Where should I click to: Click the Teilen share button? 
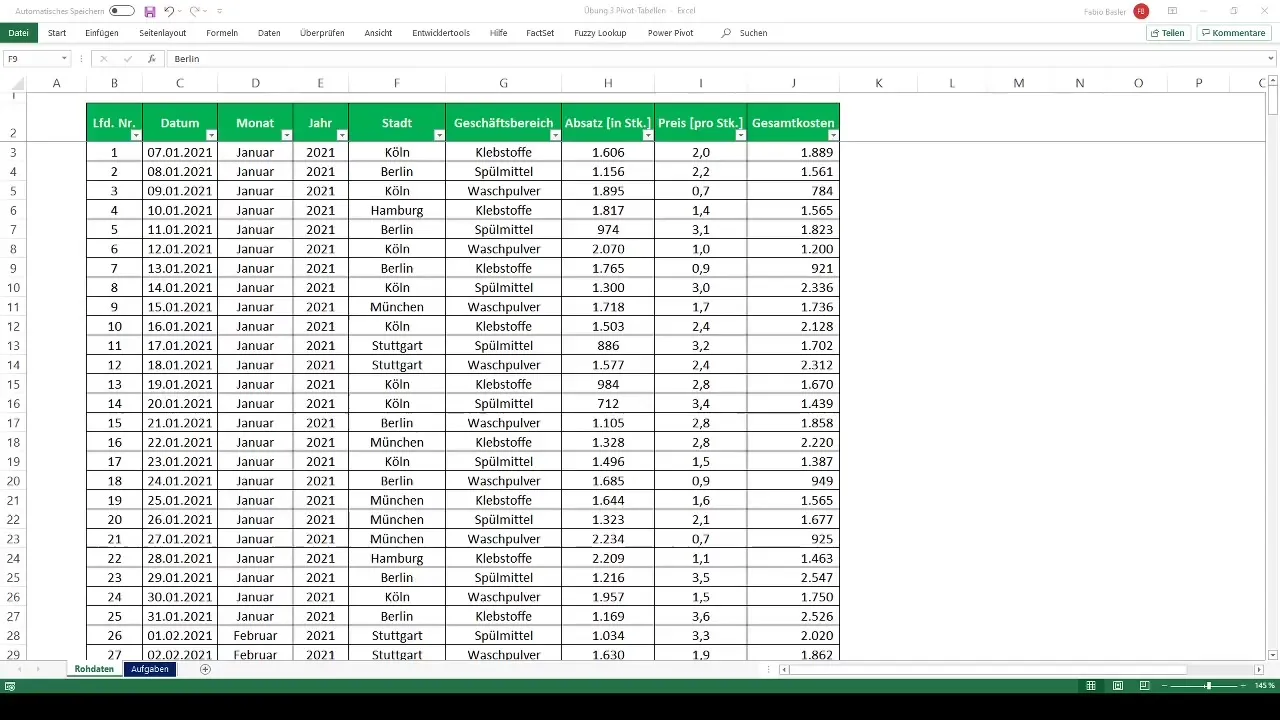(x=1167, y=33)
